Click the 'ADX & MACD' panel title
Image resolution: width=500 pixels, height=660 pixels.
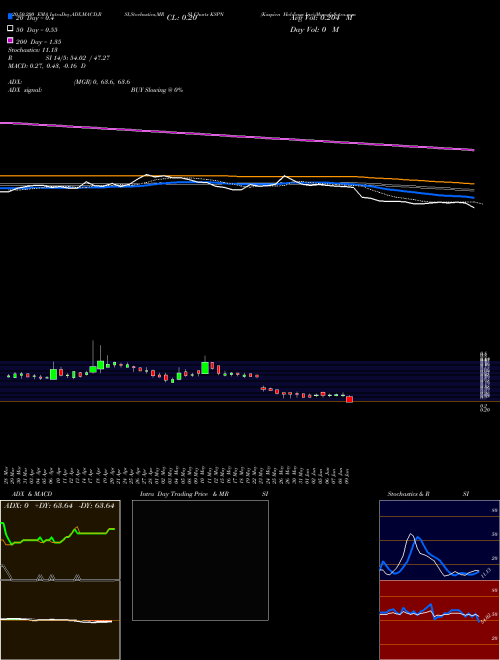coord(32,494)
